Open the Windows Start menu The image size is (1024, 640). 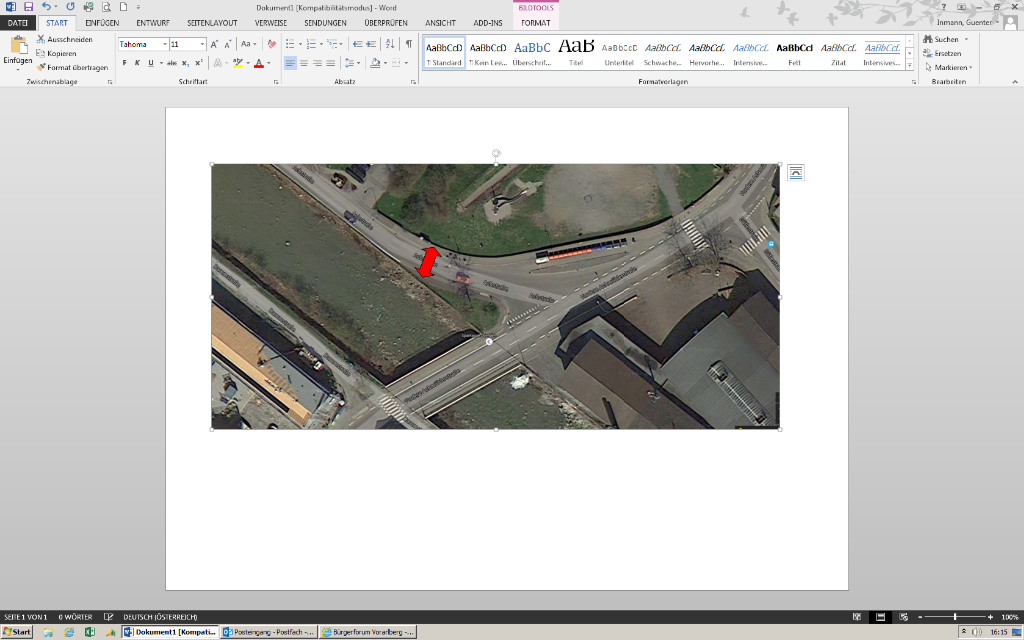click(x=17, y=632)
